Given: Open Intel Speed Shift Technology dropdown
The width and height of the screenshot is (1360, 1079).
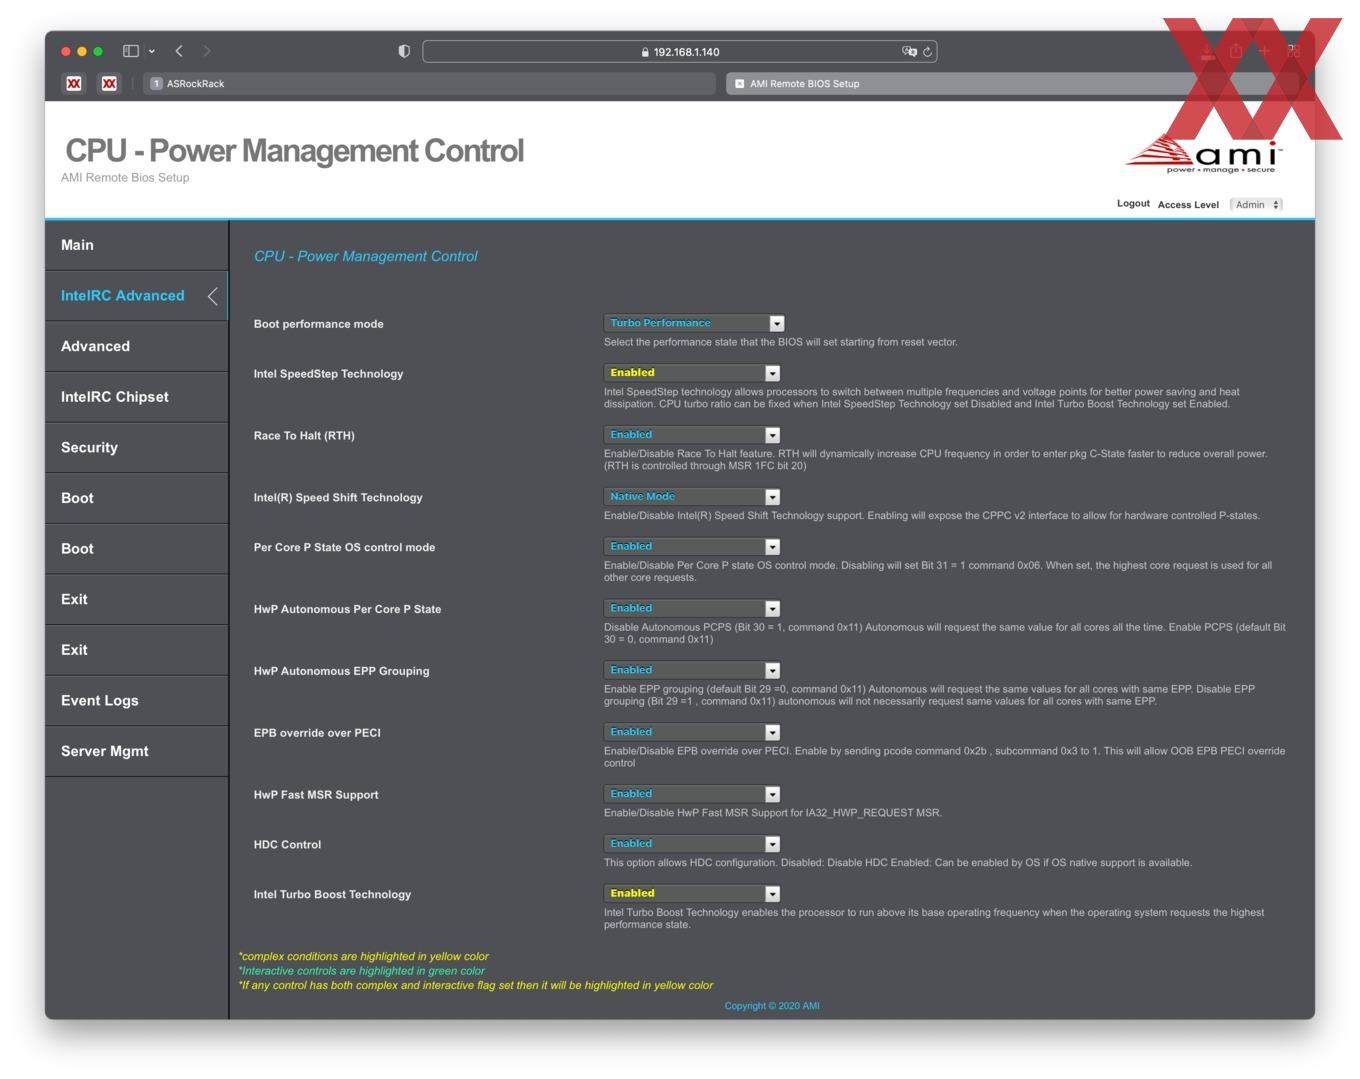Looking at the screenshot, I should [692, 497].
